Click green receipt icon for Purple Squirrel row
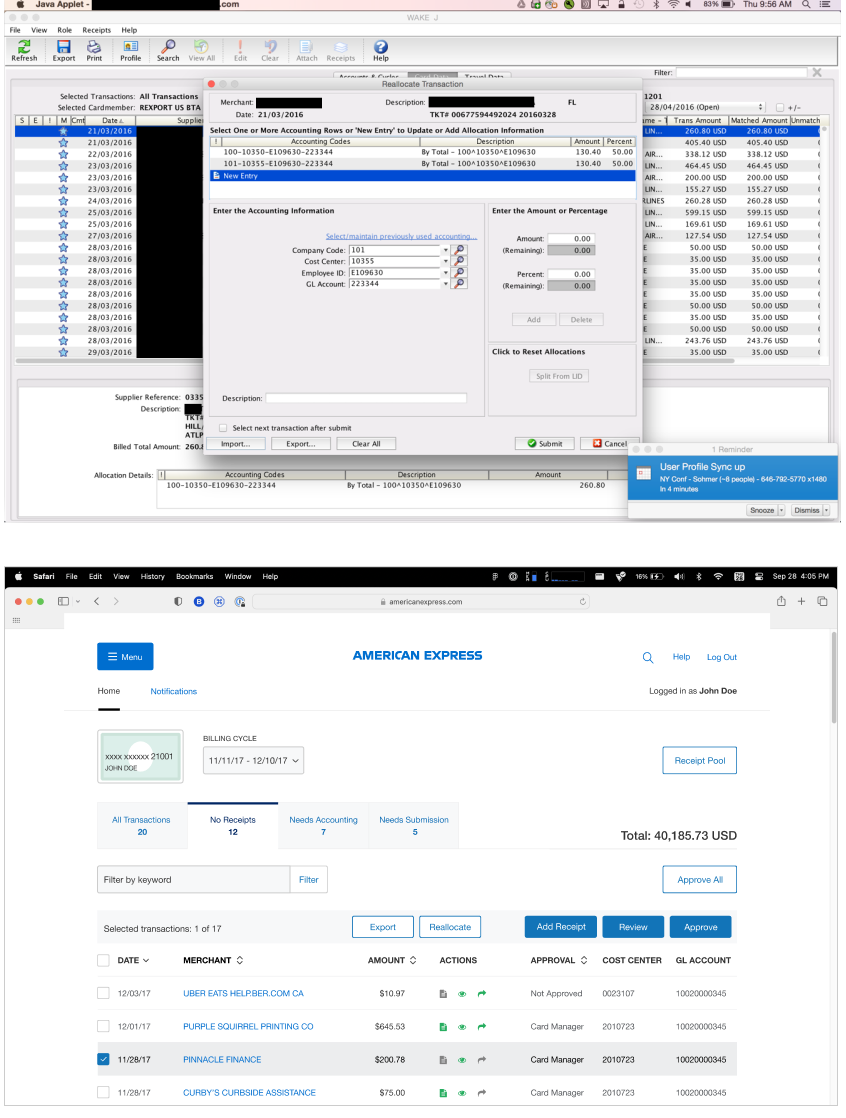Image resolution: width=846 pixels, height=1118 pixels. (x=443, y=1027)
